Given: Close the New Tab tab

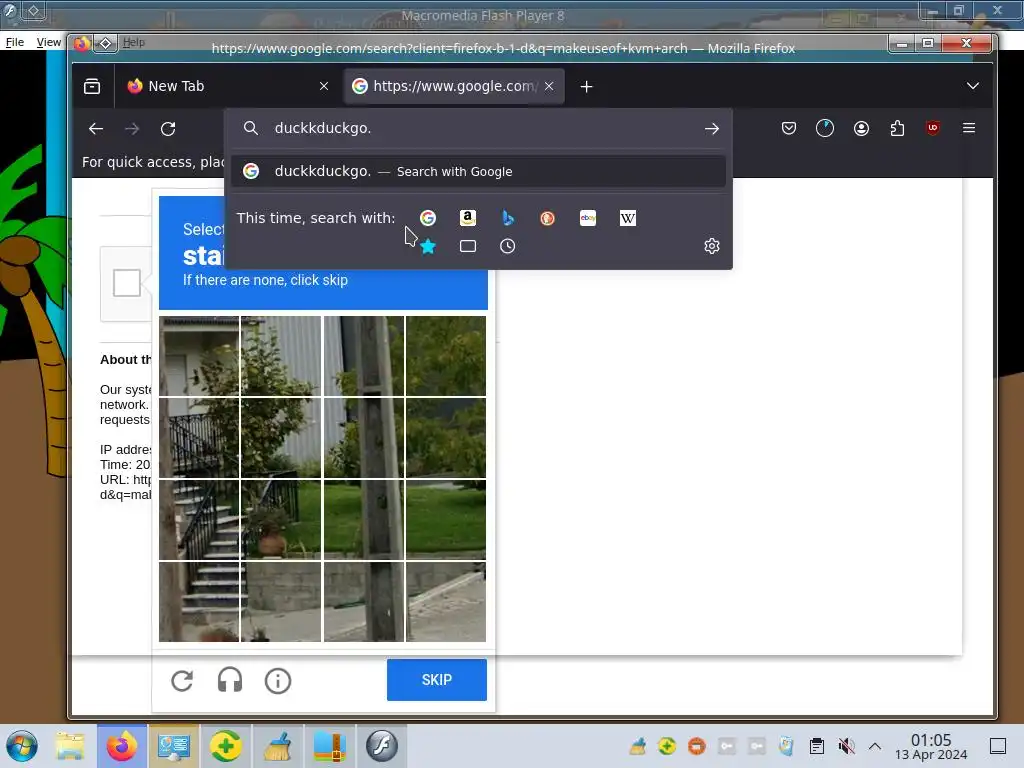Looking at the screenshot, I should (324, 86).
